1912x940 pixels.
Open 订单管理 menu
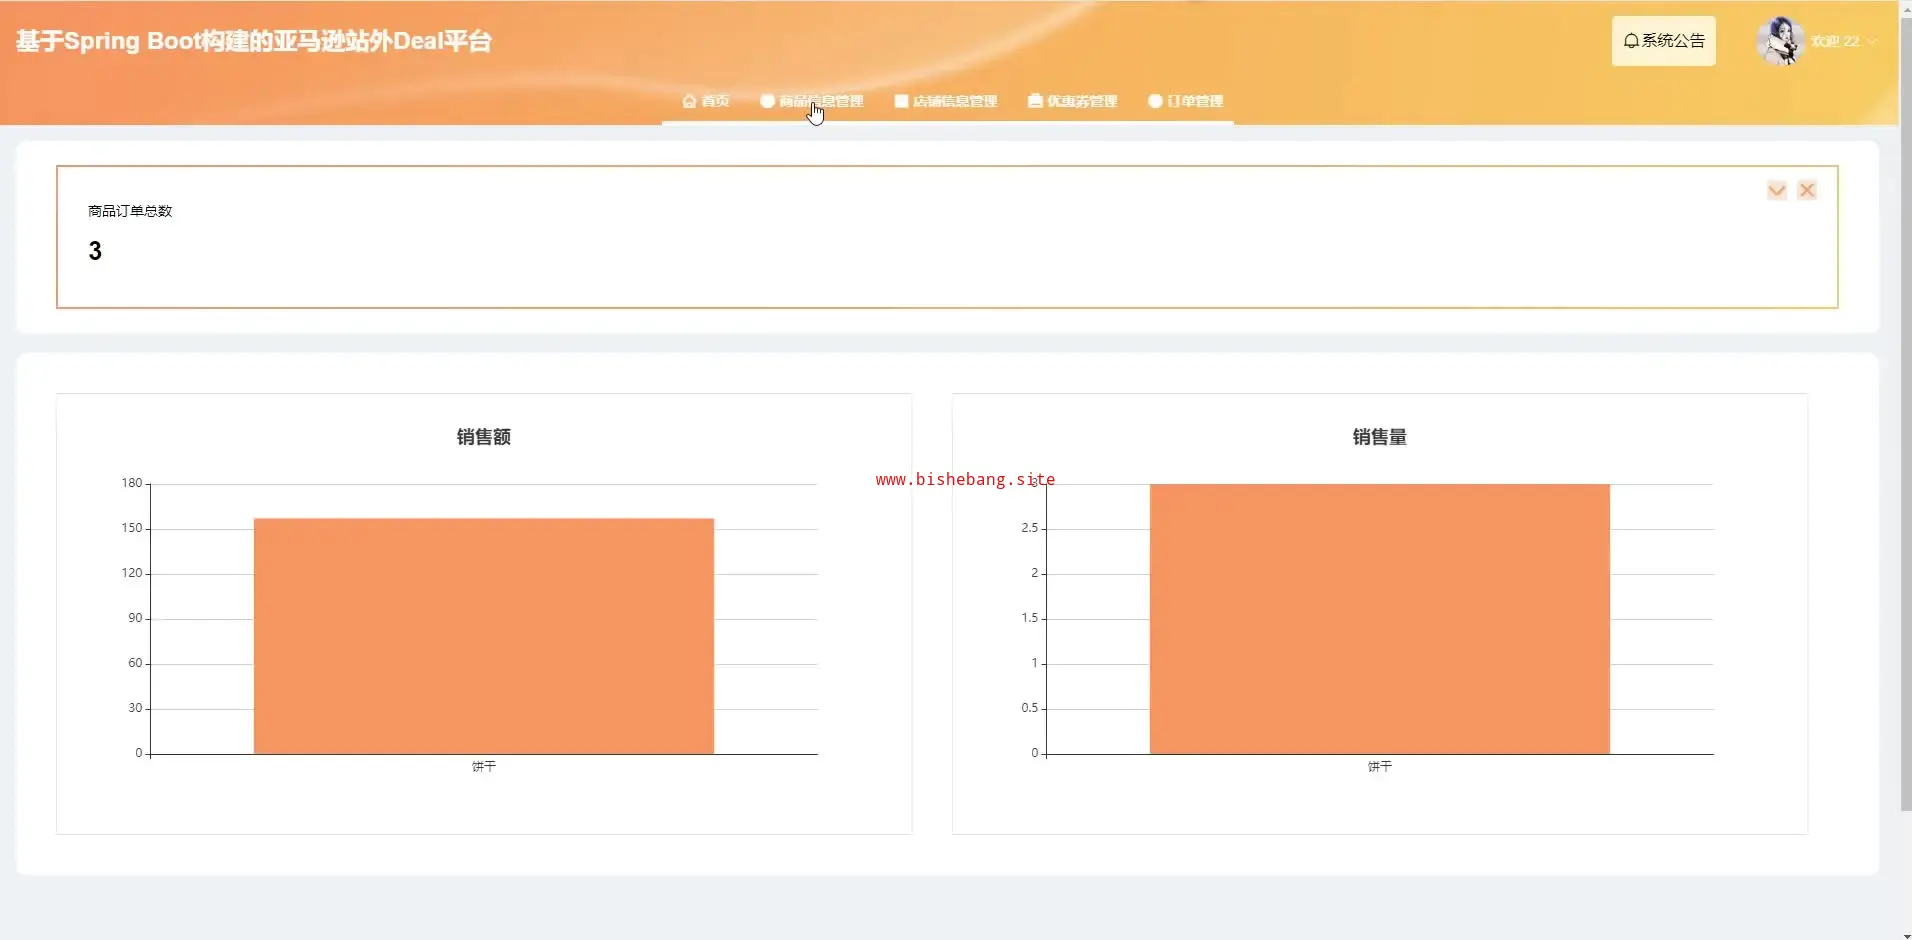click(1185, 101)
